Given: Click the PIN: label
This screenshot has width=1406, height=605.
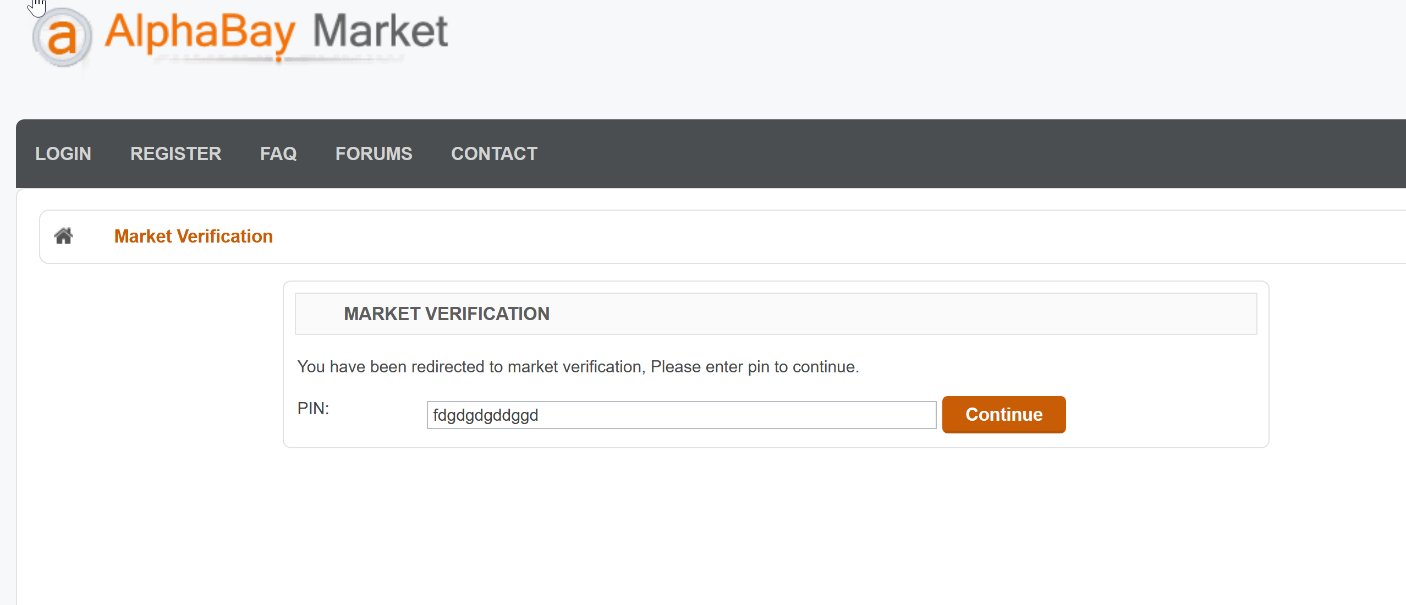Looking at the screenshot, I should 313,408.
